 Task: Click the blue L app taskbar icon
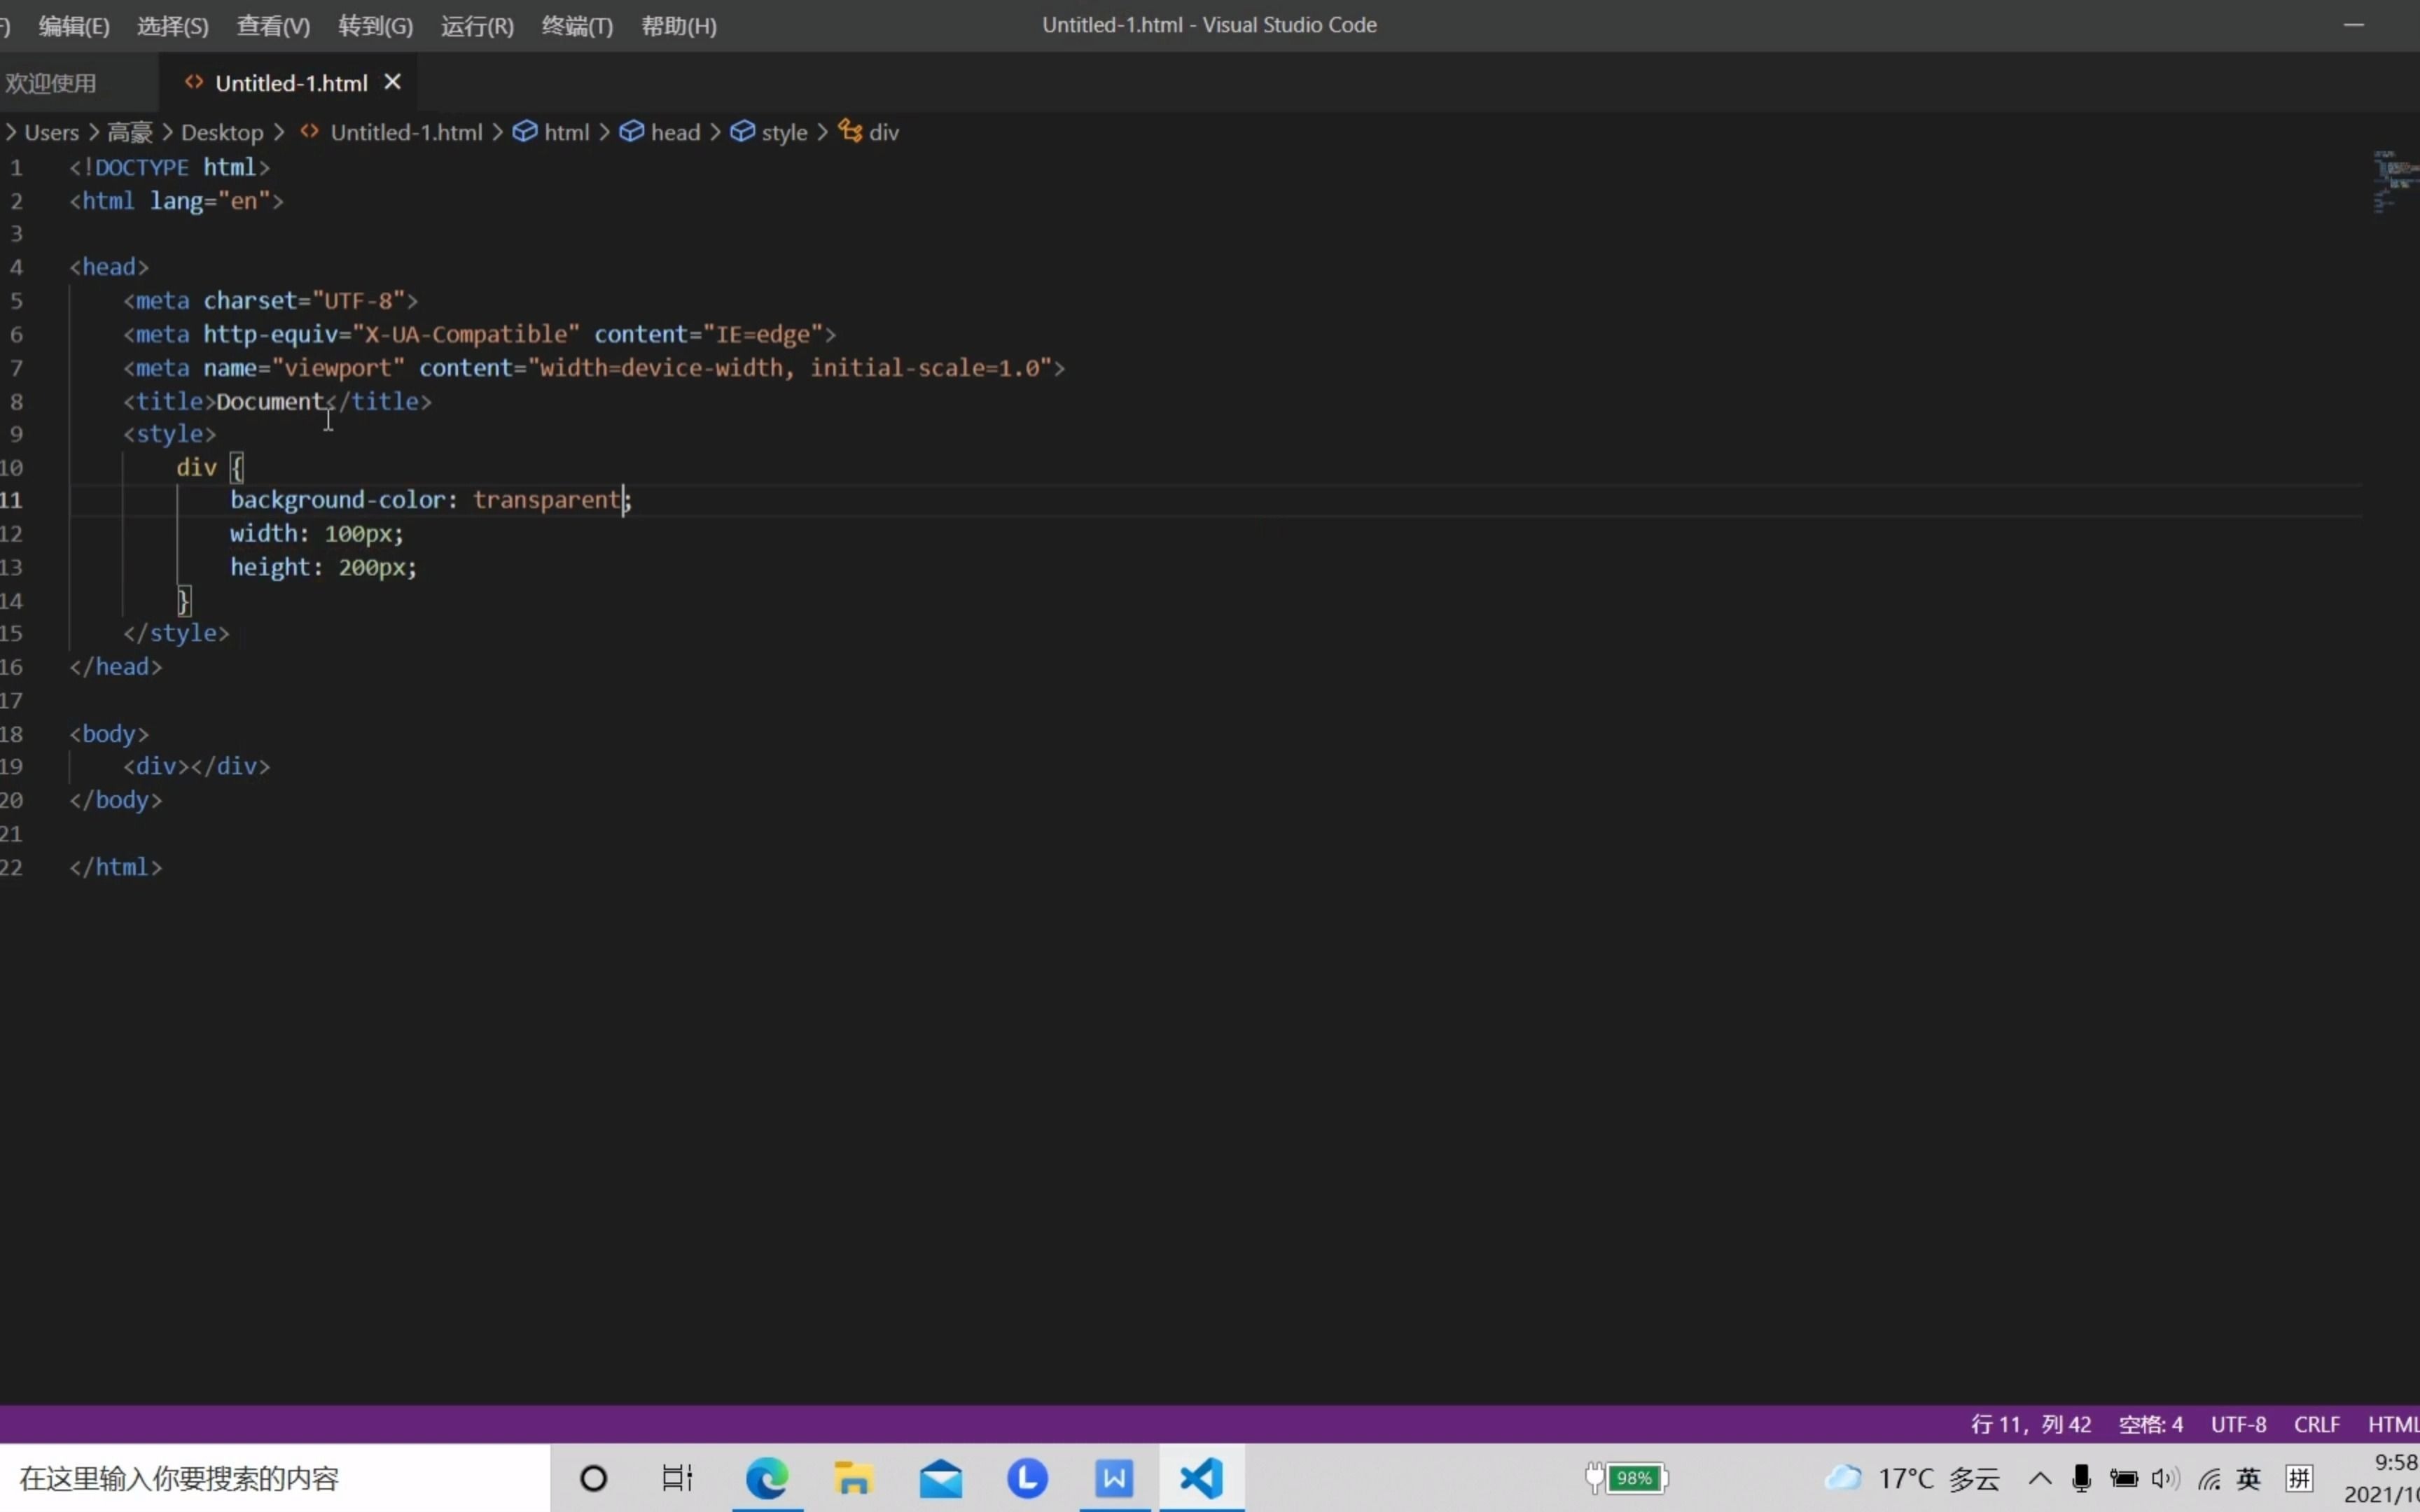click(1027, 1477)
